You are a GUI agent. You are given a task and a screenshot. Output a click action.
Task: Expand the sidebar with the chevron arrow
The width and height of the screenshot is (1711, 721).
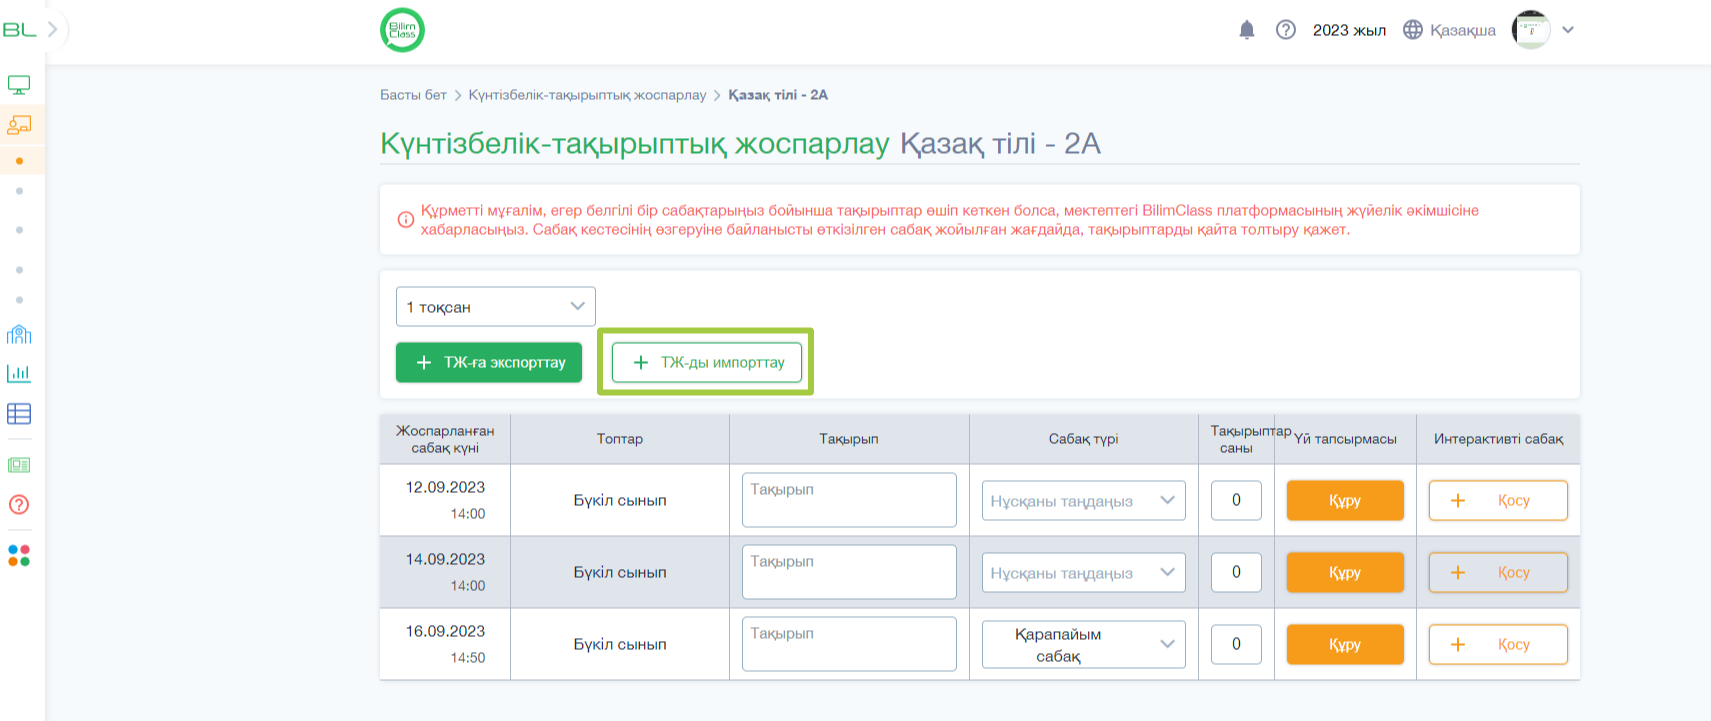[x=53, y=30]
